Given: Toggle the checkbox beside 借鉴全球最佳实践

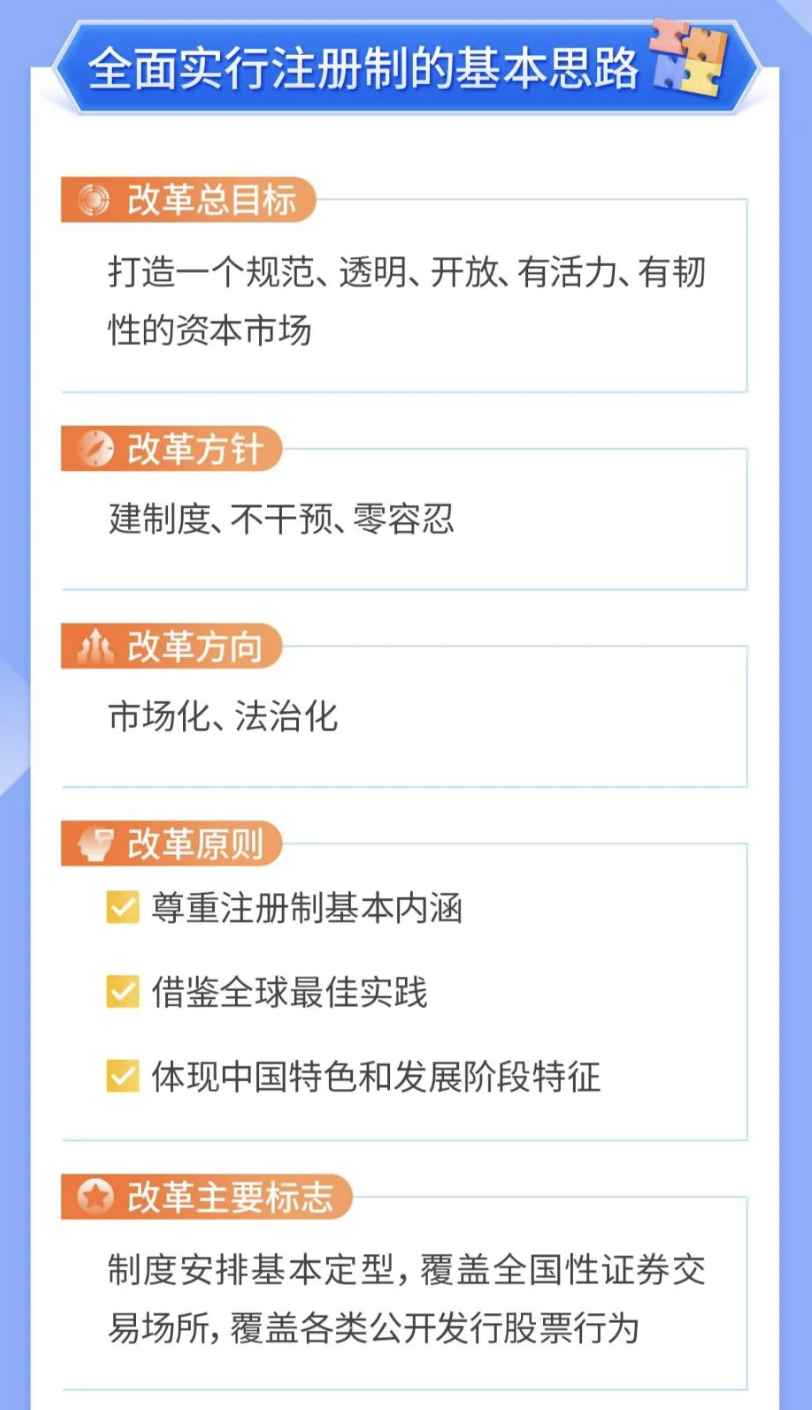Looking at the screenshot, I should (x=122, y=993).
